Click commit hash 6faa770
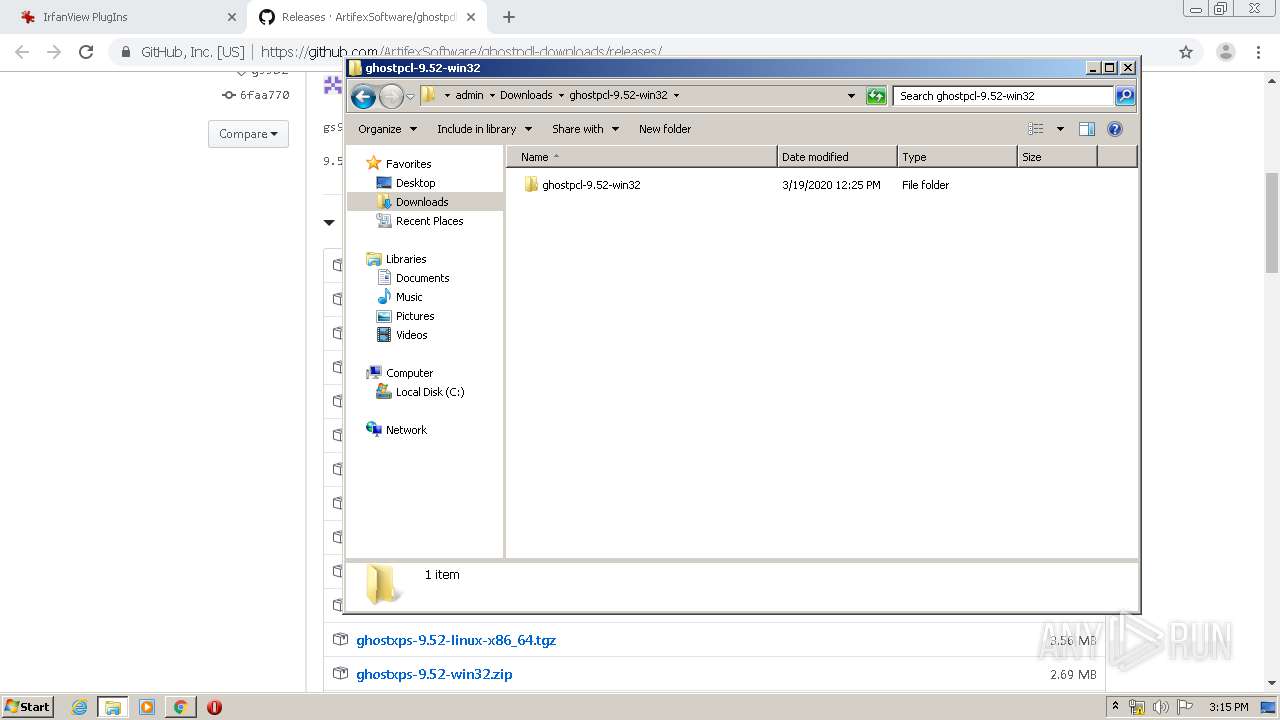Screen dimensions: 1280x720 tap(264, 95)
